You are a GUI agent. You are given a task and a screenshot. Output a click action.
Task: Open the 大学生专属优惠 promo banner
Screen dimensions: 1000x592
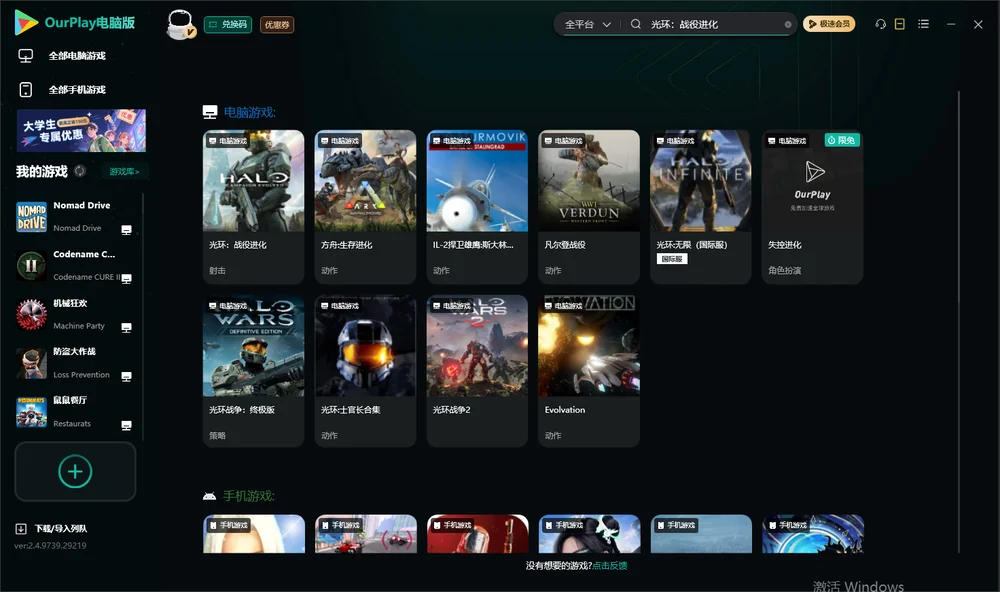tap(81, 131)
